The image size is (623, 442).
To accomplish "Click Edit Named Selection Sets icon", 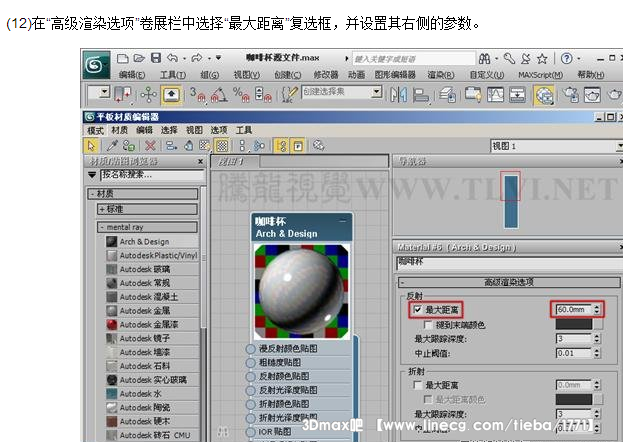I will [289, 95].
